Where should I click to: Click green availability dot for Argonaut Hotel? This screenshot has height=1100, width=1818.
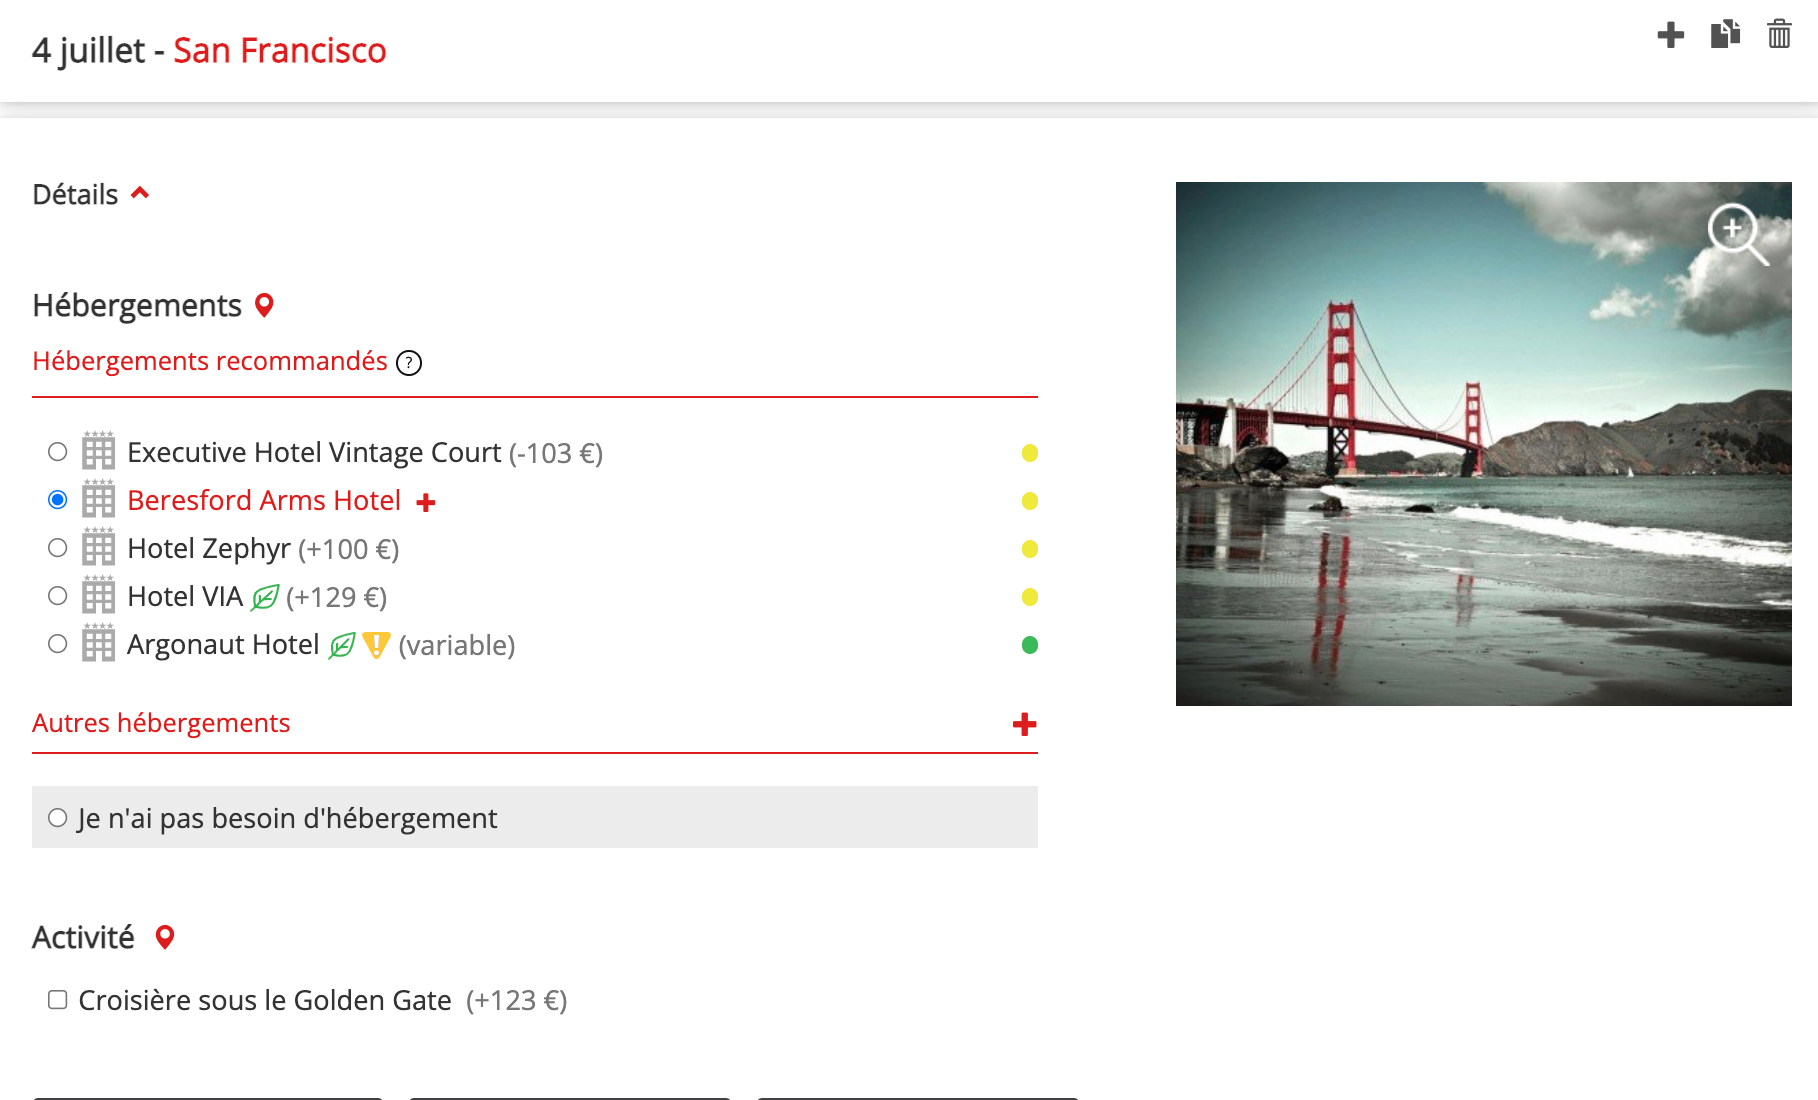pyautogui.click(x=1029, y=645)
